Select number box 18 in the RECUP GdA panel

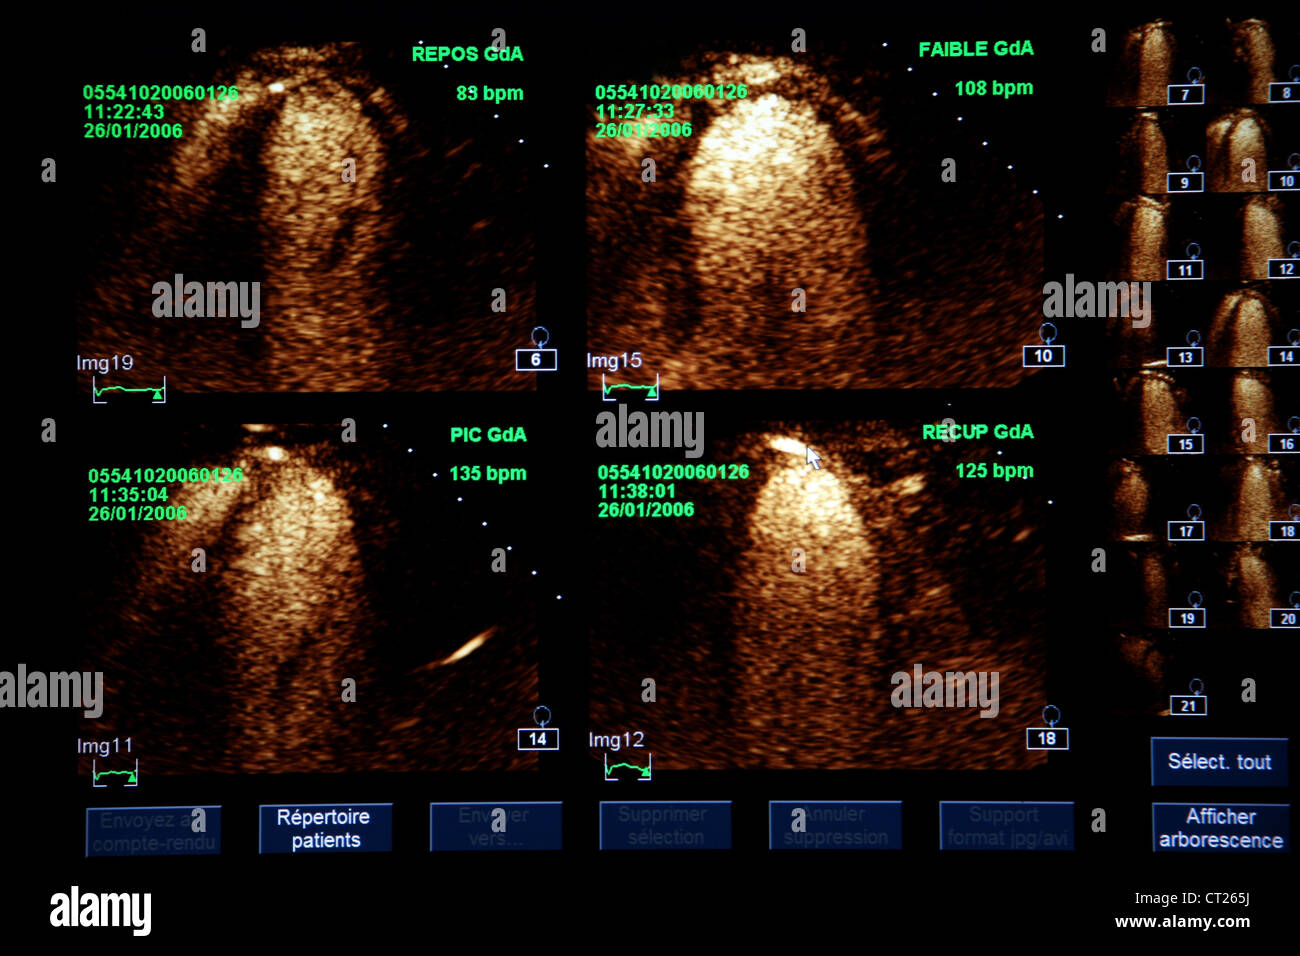pos(1047,738)
